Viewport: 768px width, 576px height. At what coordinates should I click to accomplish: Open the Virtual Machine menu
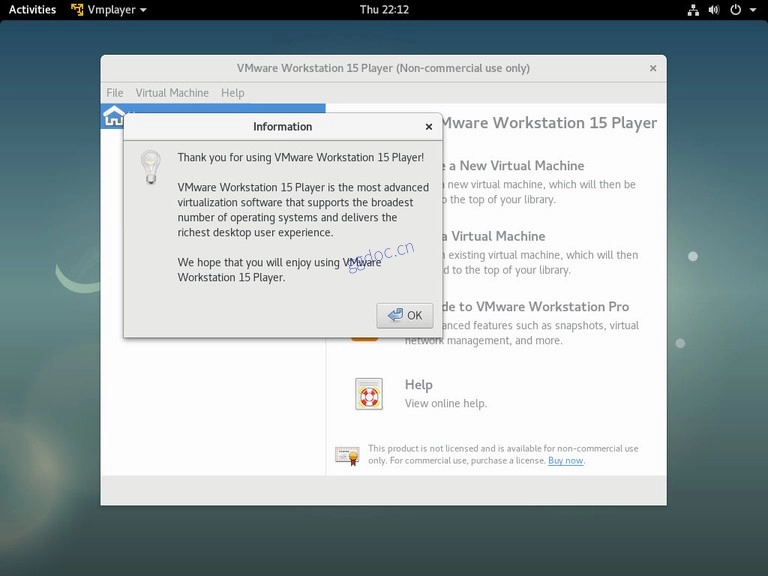click(x=172, y=93)
